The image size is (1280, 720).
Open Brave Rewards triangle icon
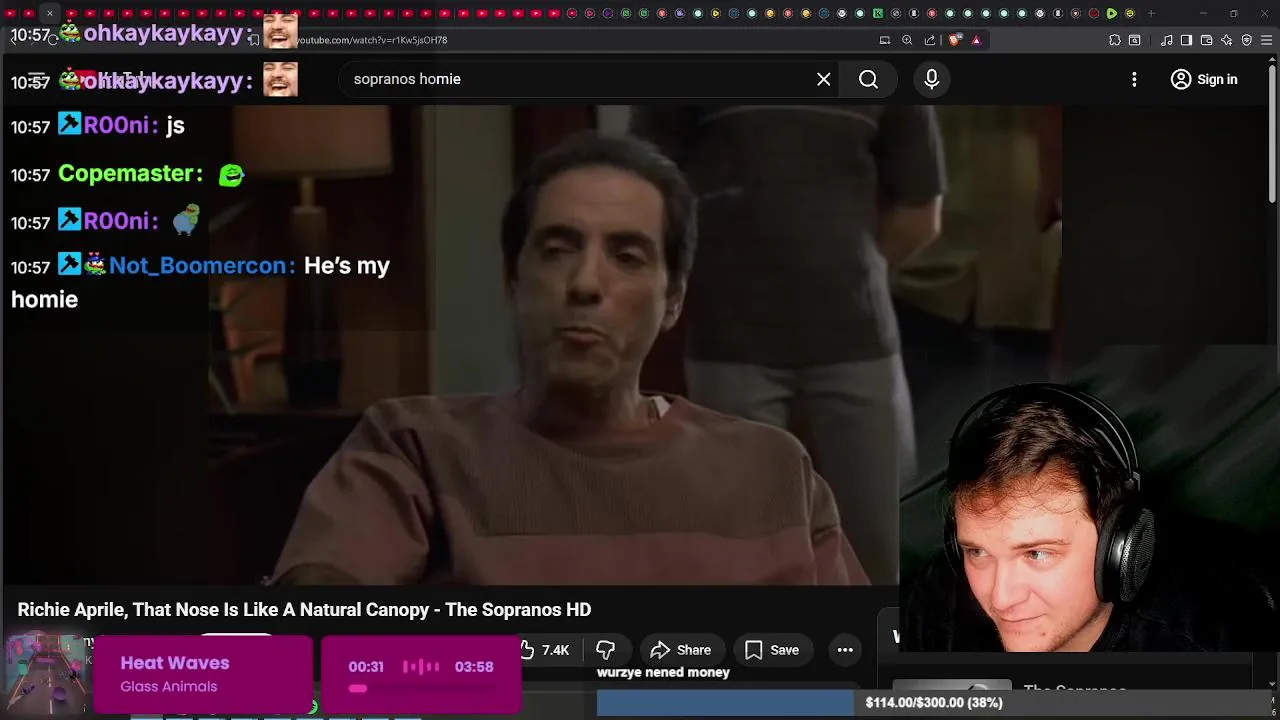976,40
